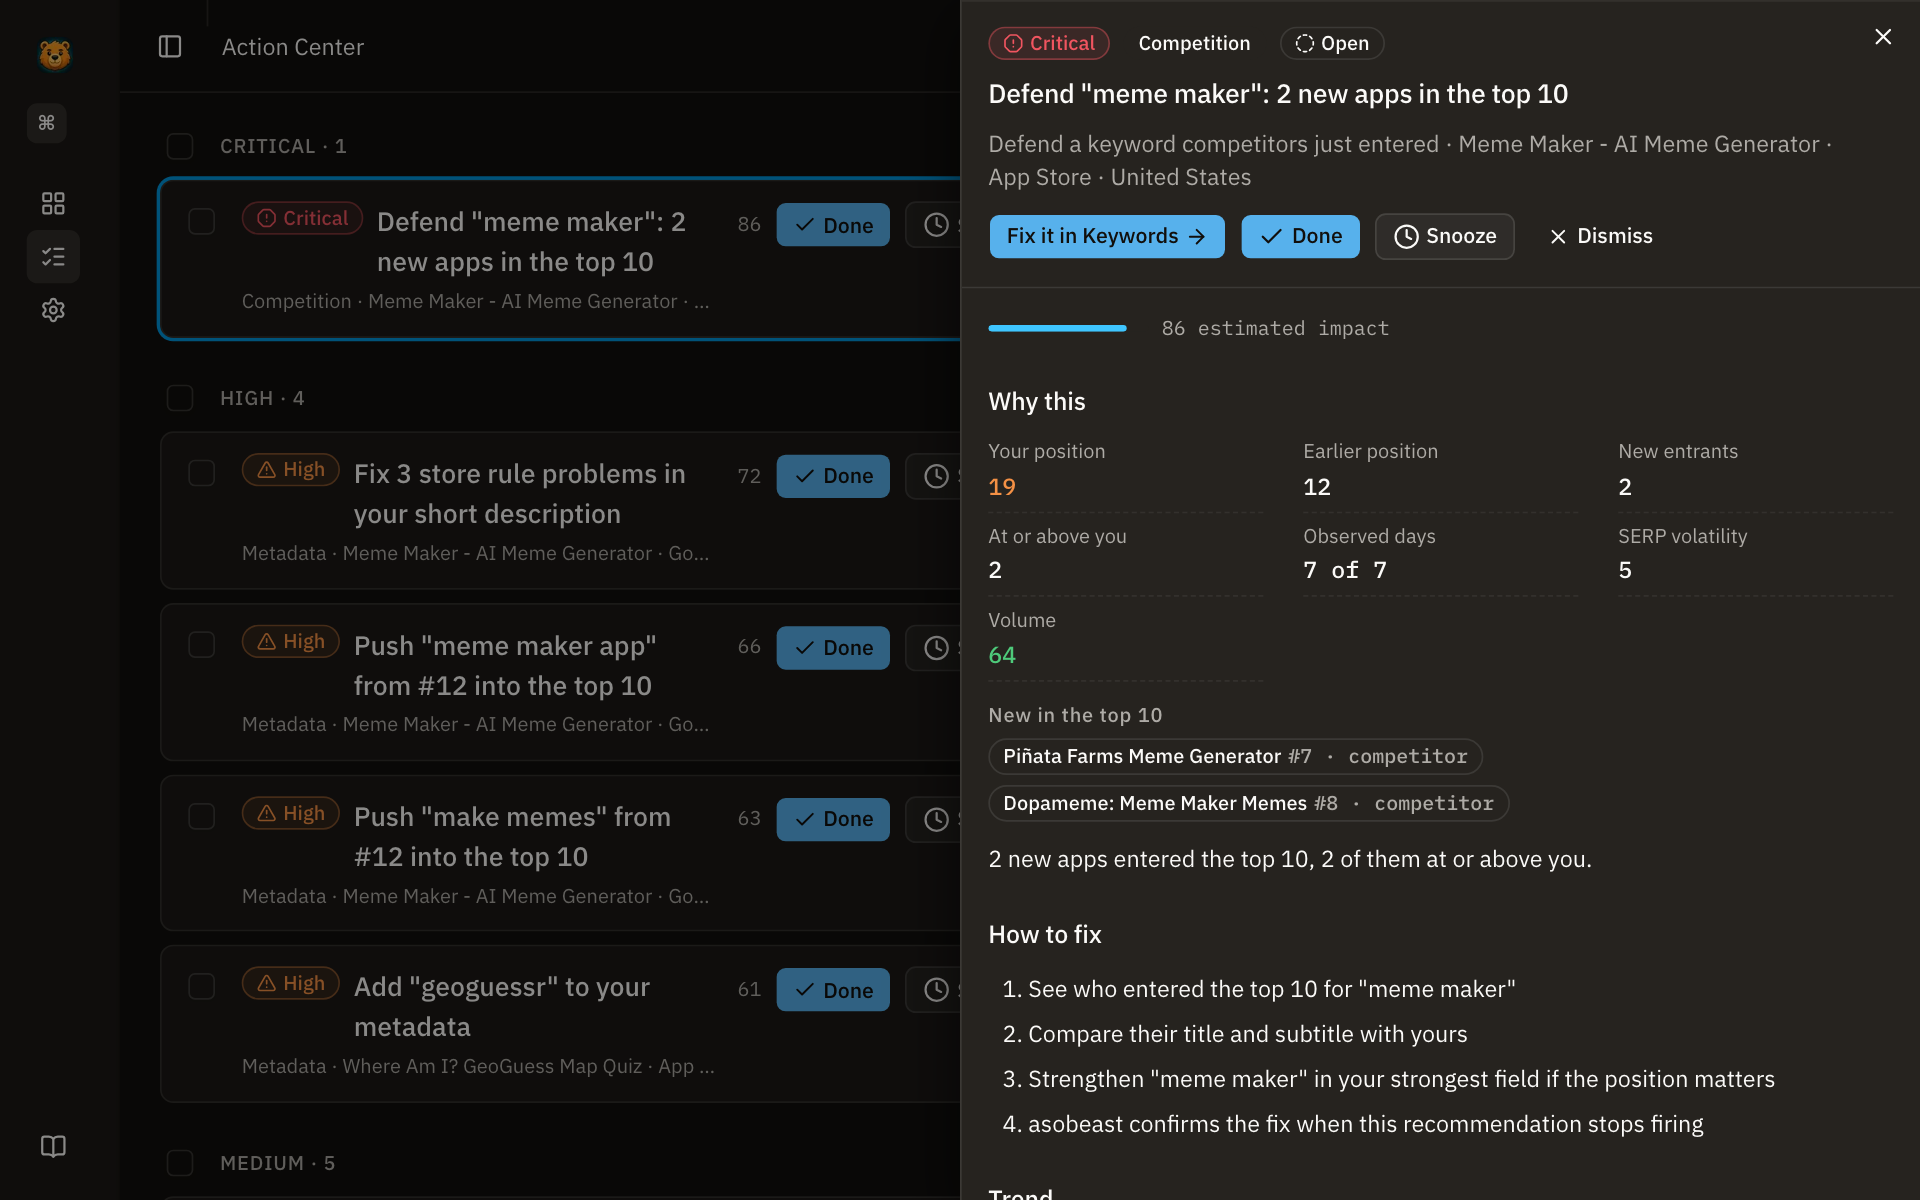Dismiss the meme maker recommendation
This screenshot has width=1920, height=1200.
[x=1600, y=236]
